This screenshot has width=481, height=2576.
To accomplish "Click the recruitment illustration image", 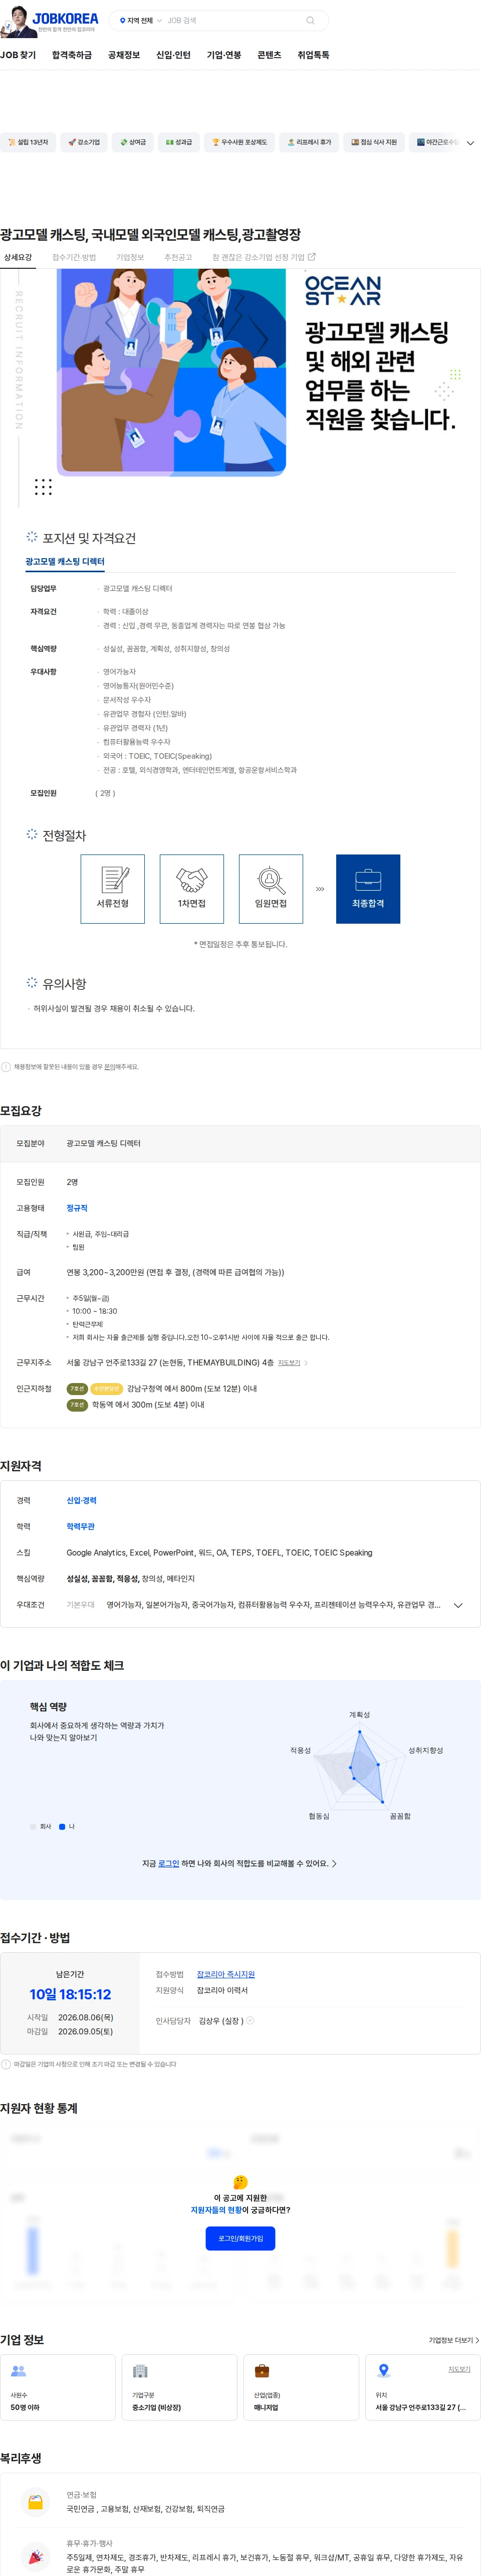I will [x=172, y=372].
